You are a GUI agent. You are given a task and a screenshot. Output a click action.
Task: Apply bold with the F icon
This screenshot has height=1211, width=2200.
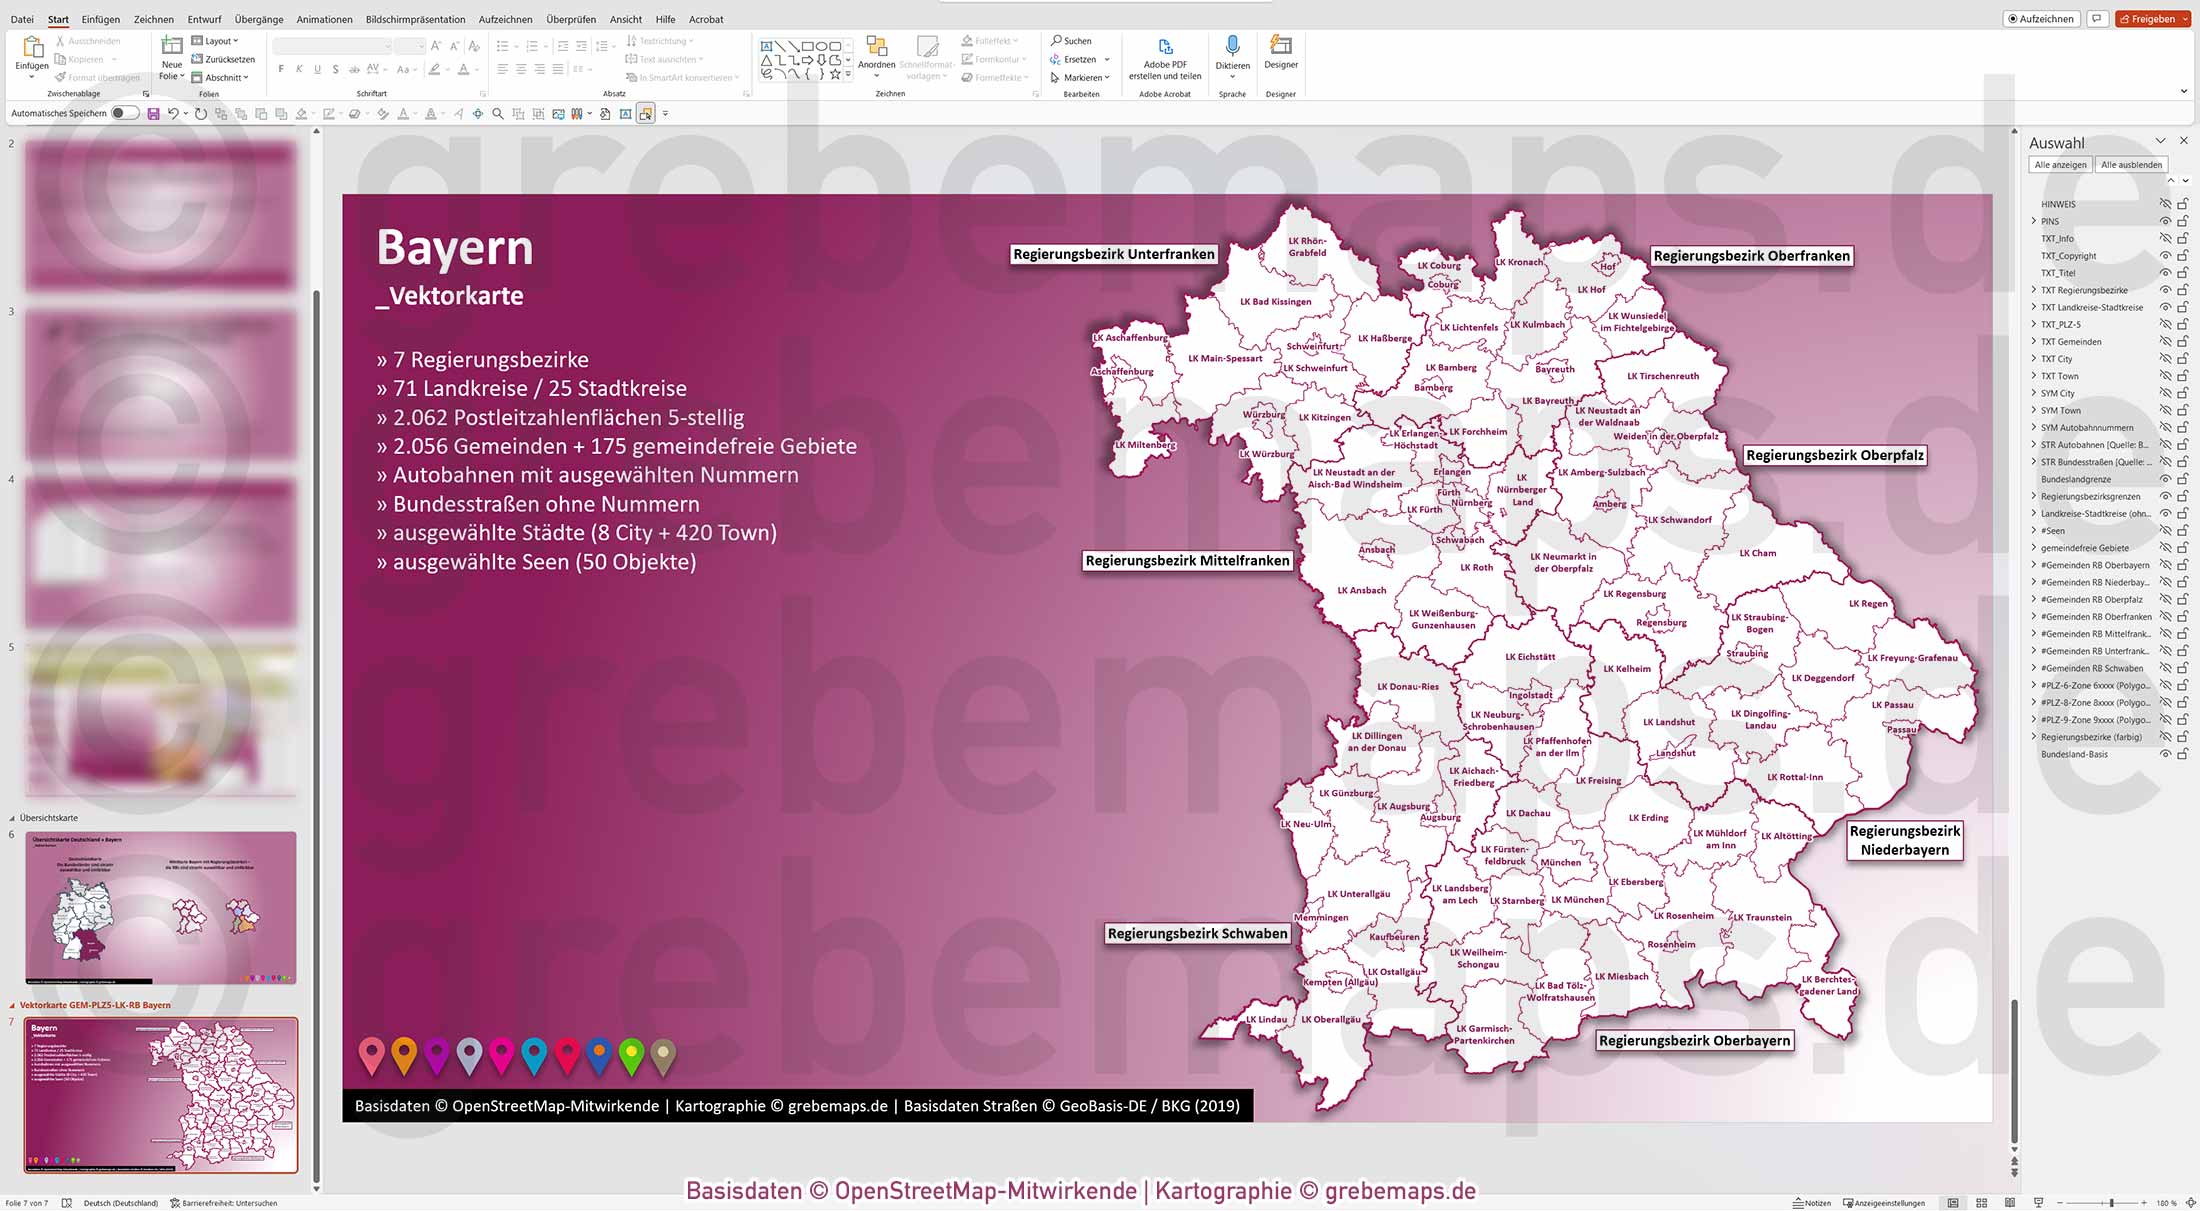[x=281, y=68]
